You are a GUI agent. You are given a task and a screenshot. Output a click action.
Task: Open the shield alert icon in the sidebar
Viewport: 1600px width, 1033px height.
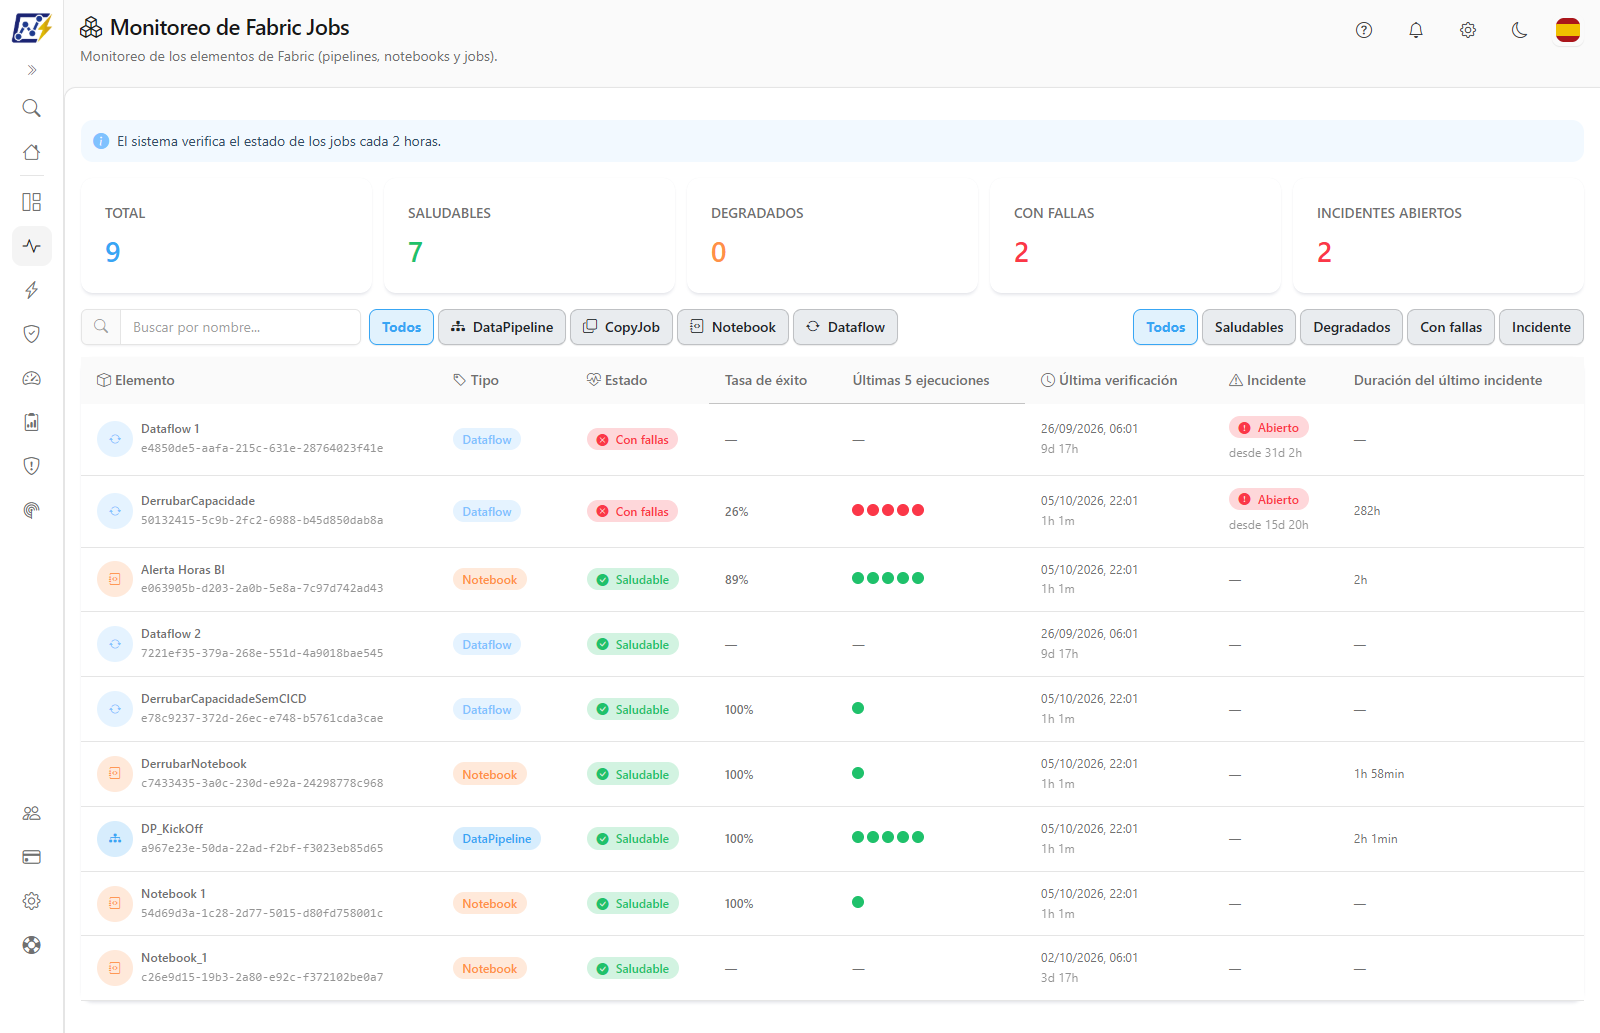pyautogui.click(x=32, y=466)
